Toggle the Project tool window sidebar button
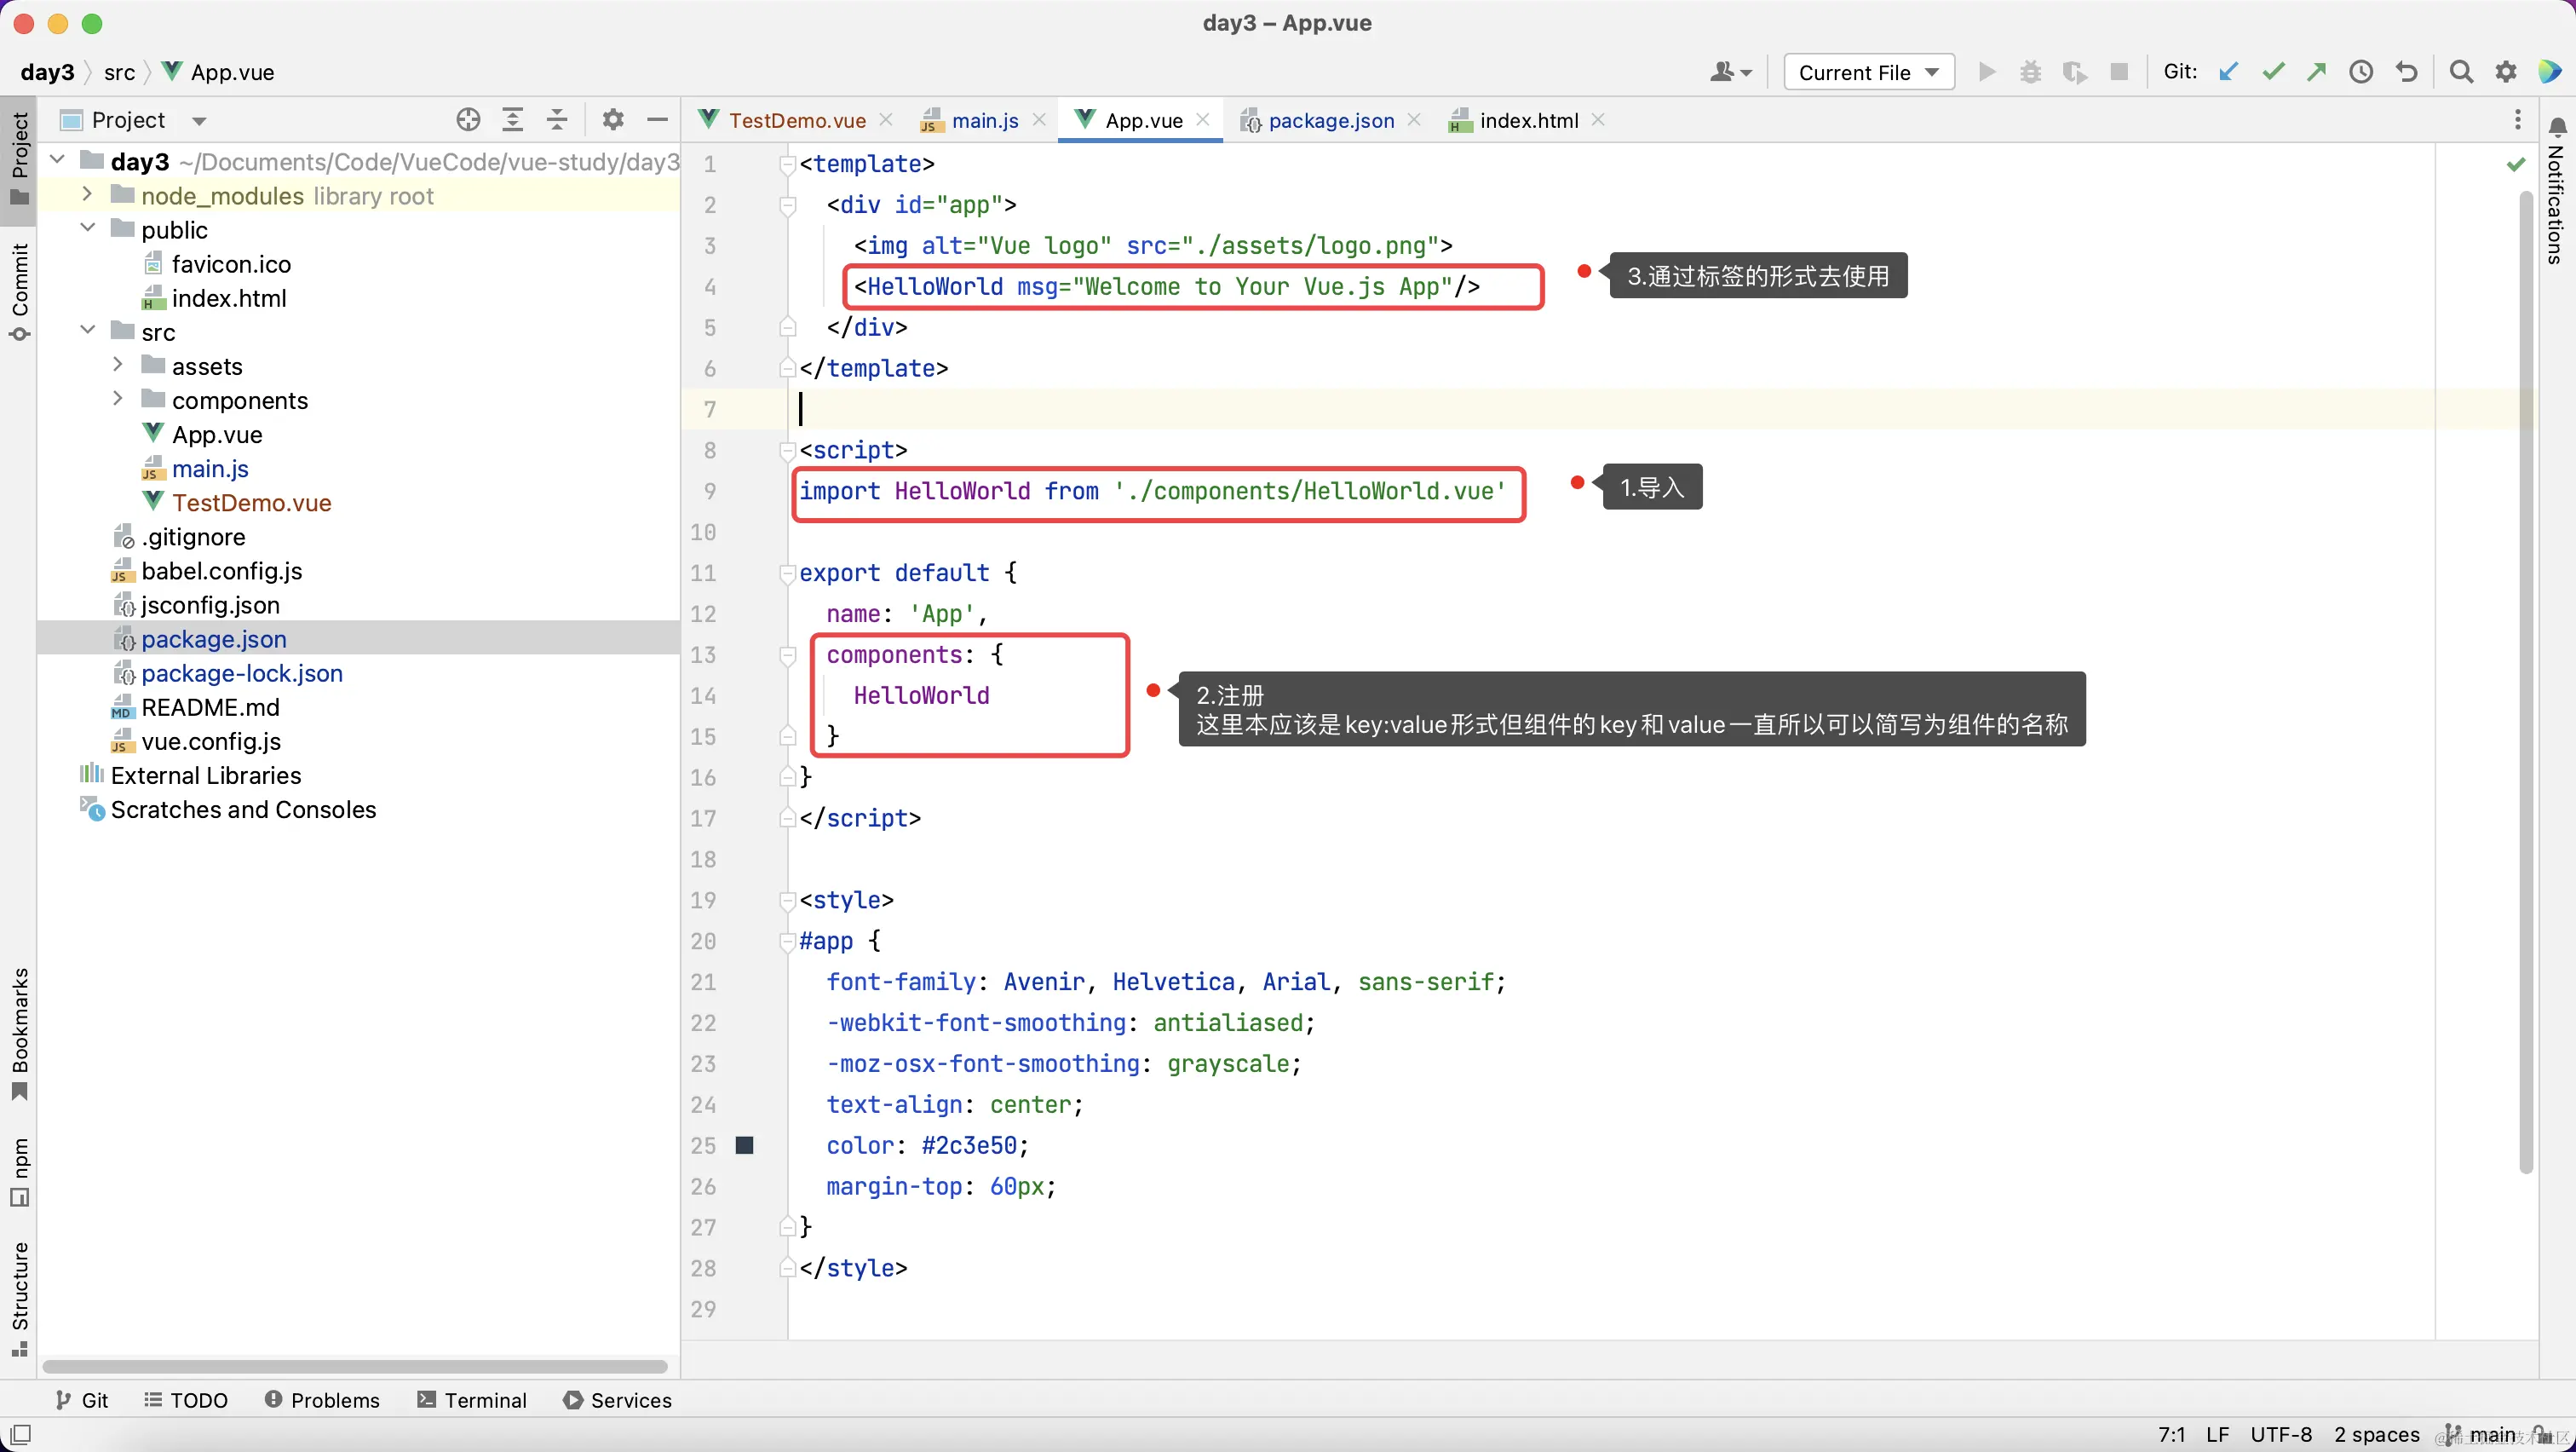 coord(19,155)
